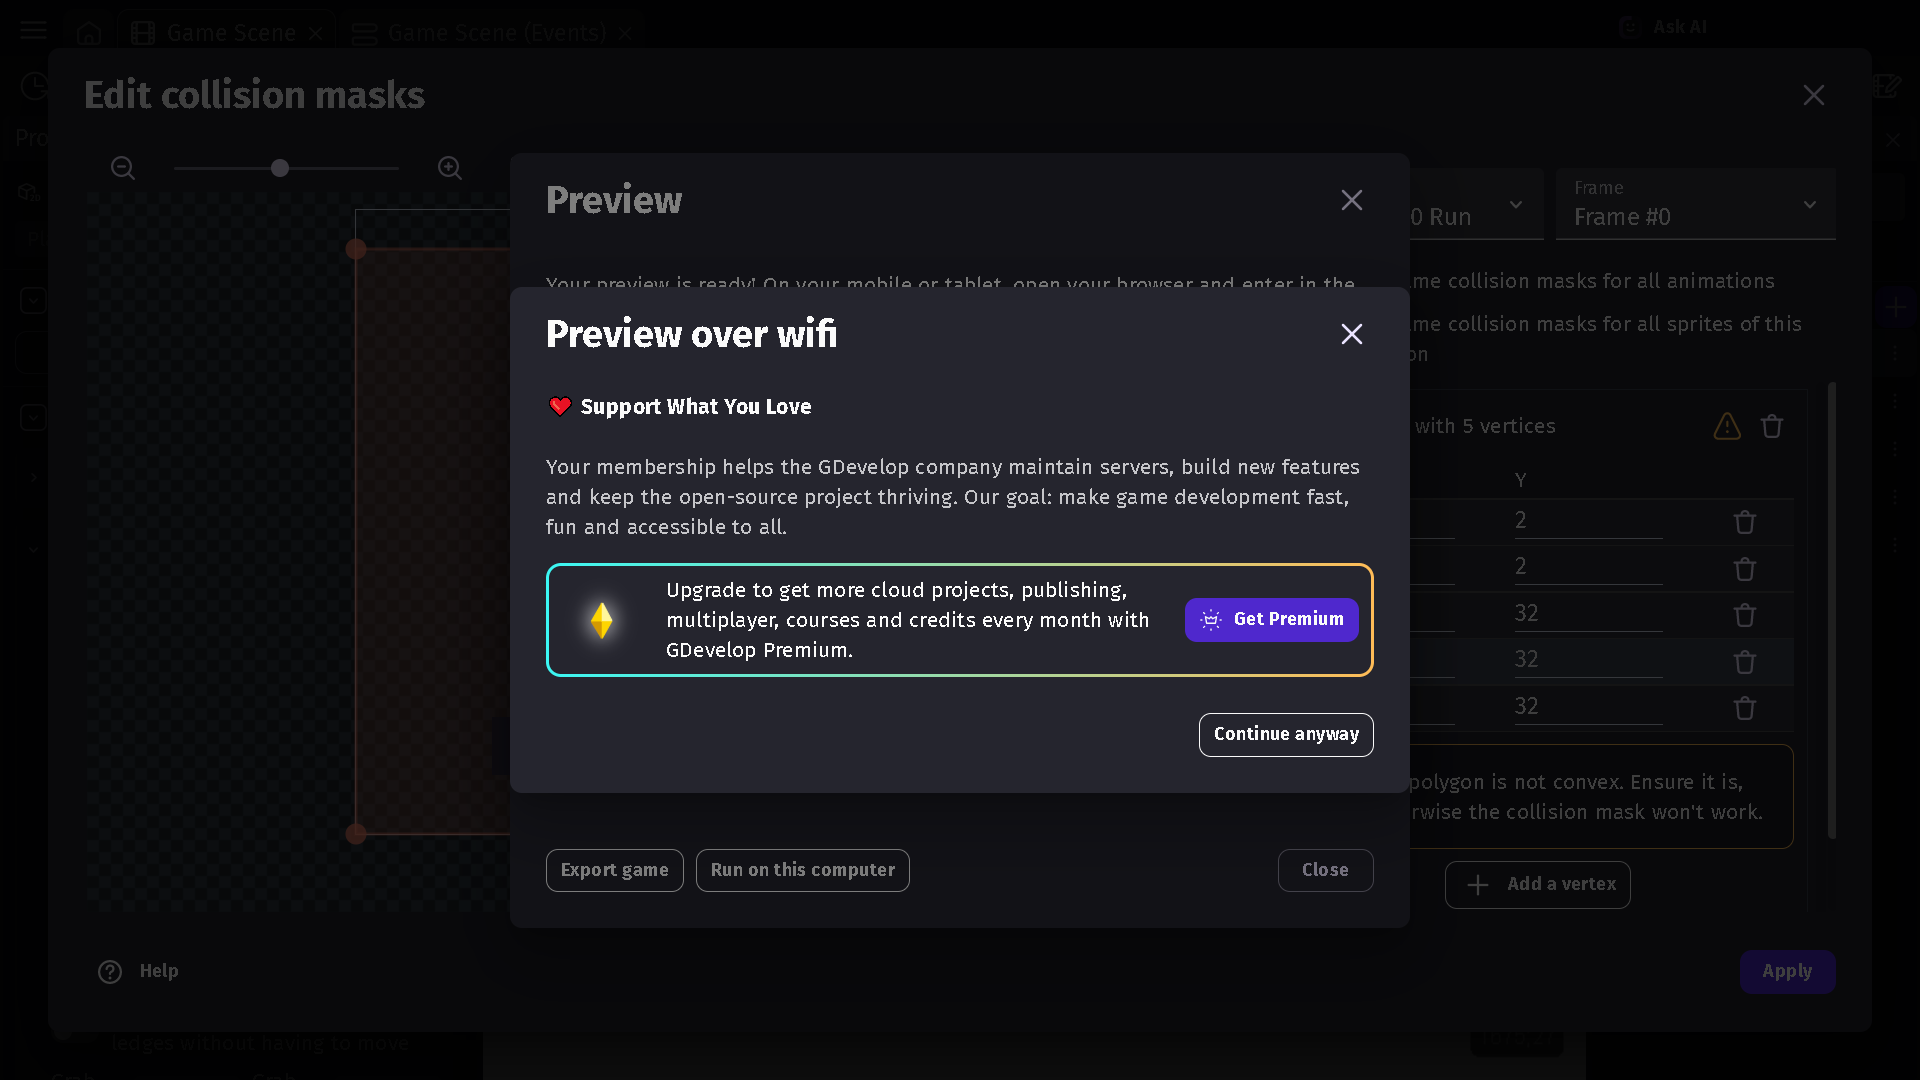Click Continue anyway in wifi dialog

click(x=1286, y=735)
